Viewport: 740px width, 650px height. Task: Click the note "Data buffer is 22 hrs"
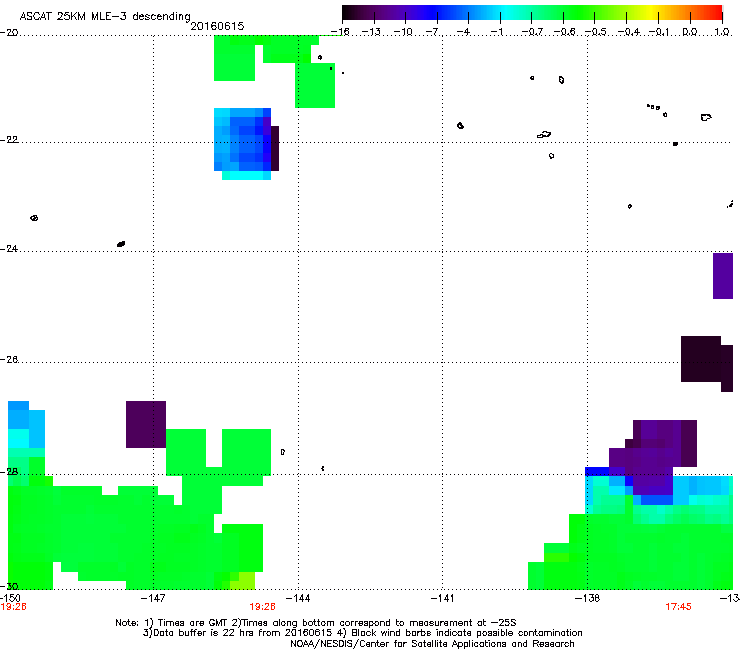coord(199,633)
